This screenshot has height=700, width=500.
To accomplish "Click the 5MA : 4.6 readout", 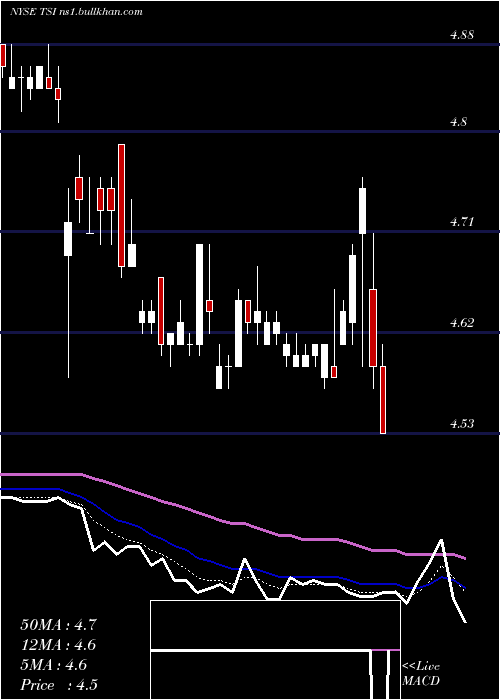I will point(54,665).
